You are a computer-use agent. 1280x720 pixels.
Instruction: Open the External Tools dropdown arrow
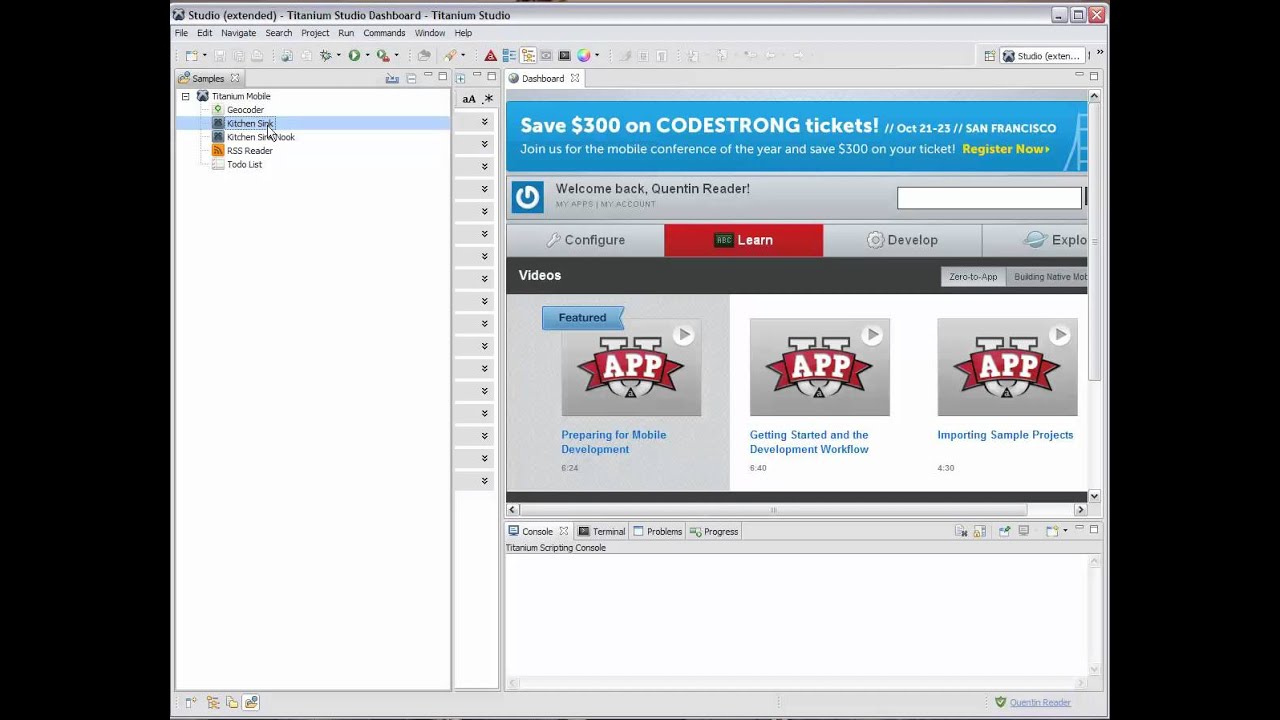[396, 56]
